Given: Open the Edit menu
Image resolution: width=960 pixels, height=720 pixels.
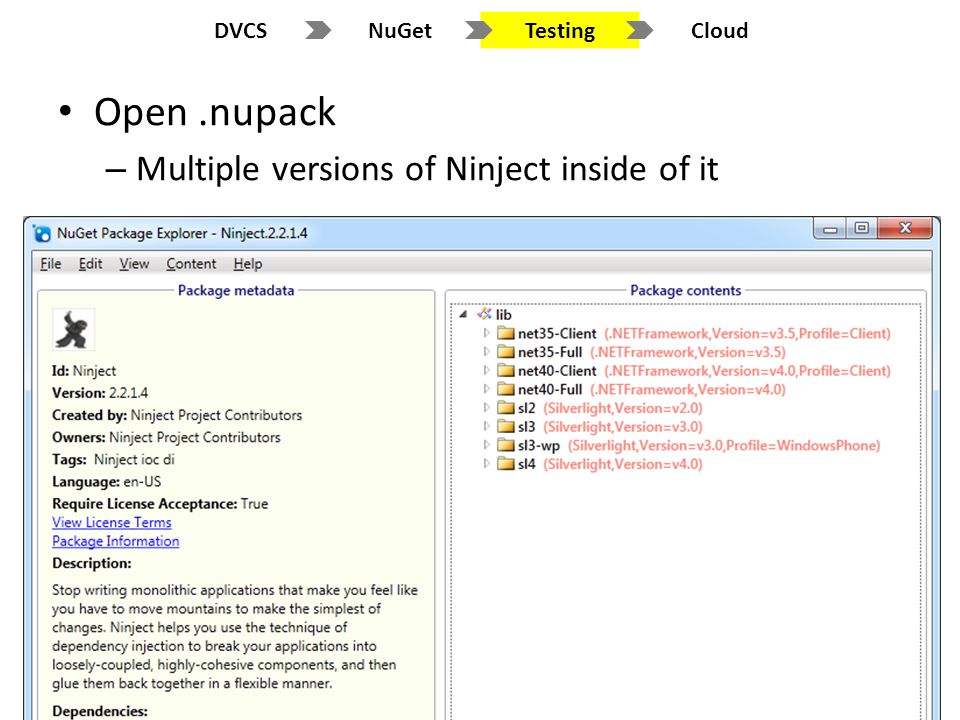Looking at the screenshot, I should (90, 264).
